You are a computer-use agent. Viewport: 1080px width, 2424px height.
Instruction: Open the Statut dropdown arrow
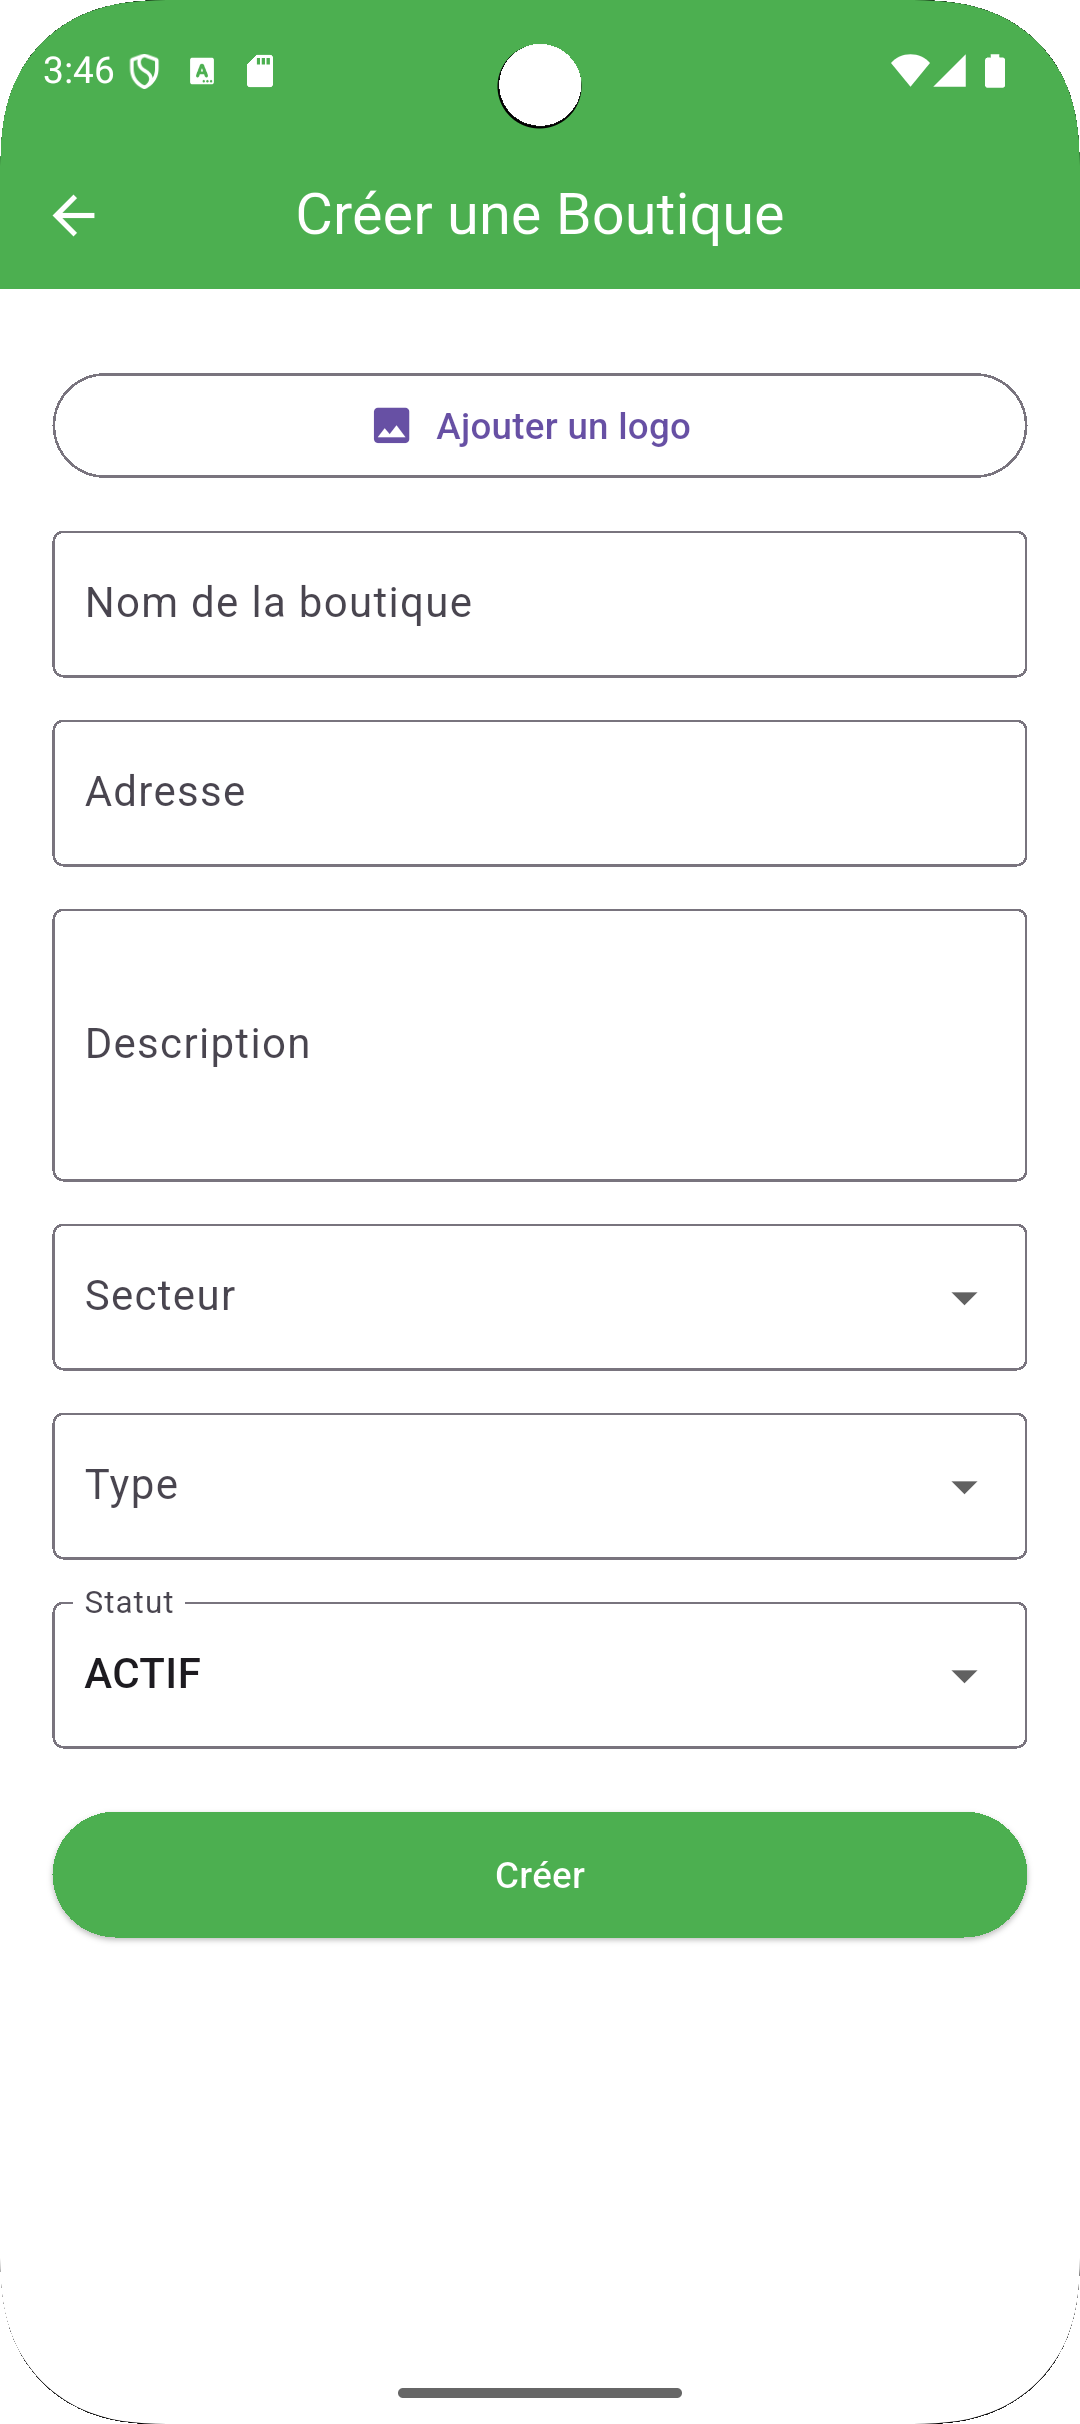(964, 1676)
